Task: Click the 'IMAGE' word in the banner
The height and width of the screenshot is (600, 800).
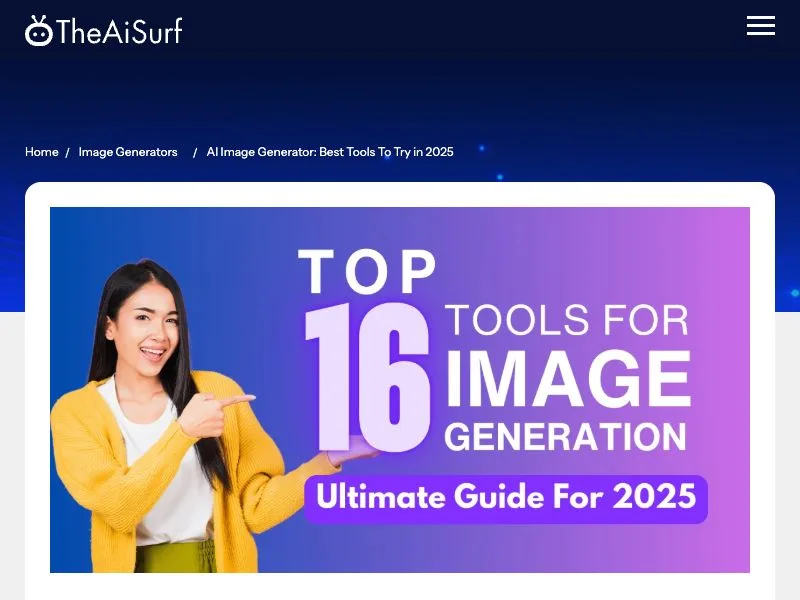Action: tap(568, 379)
